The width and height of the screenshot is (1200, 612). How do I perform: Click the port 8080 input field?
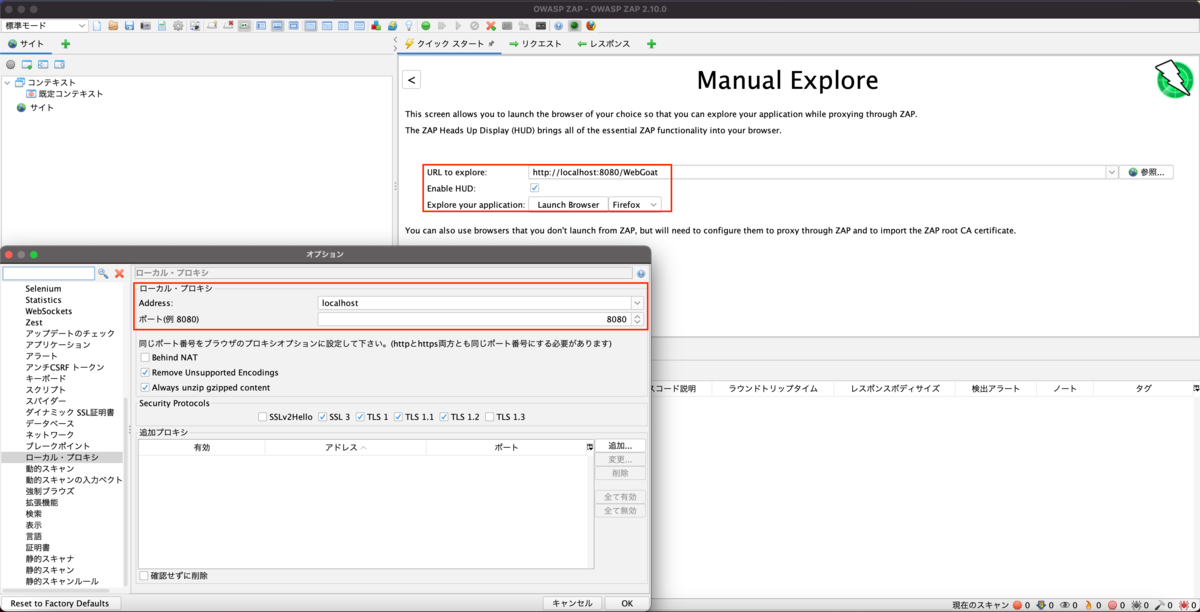474,320
